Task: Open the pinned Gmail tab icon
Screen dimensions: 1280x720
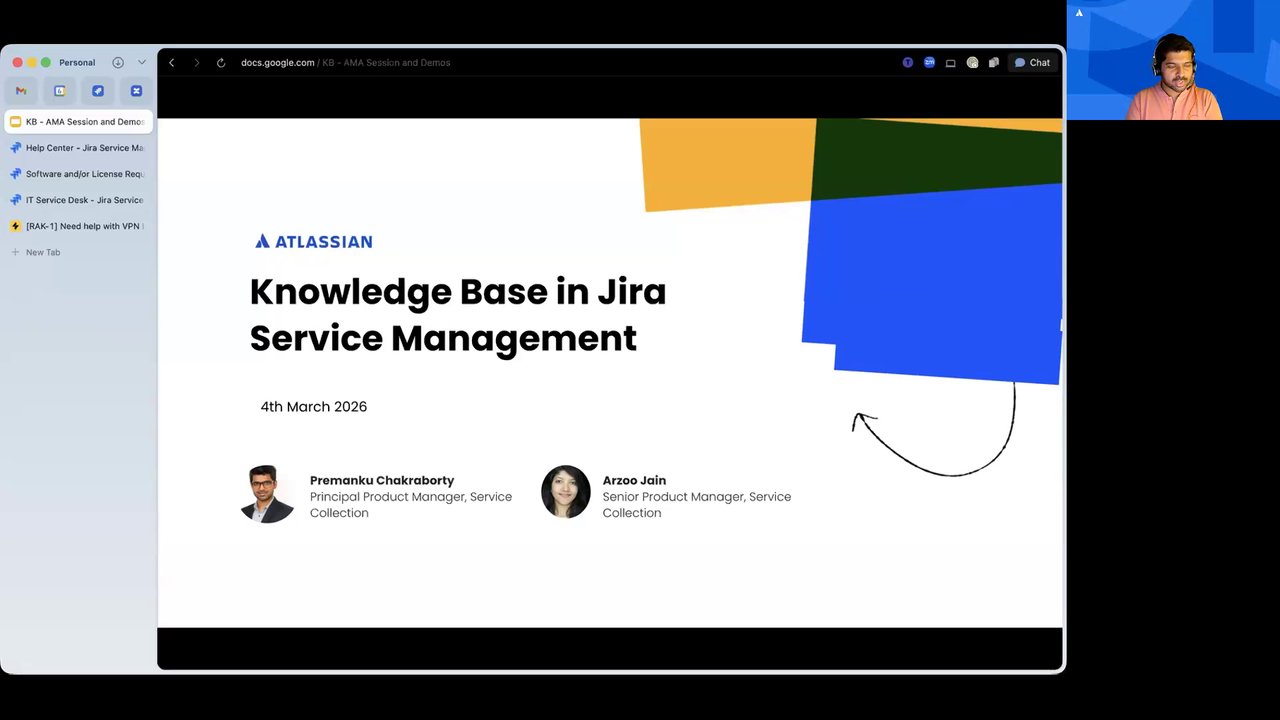Action: coord(21,91)
